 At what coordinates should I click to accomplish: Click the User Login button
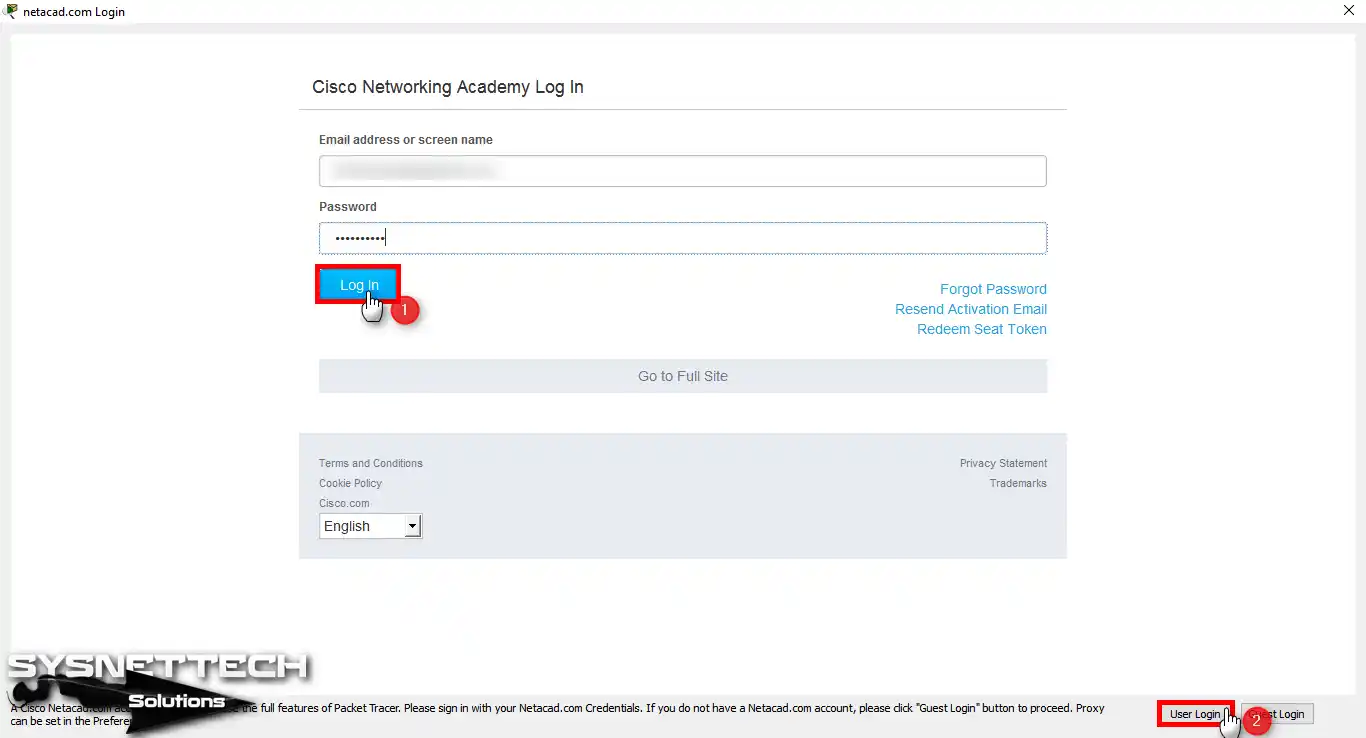click(x=1195, y=714)
